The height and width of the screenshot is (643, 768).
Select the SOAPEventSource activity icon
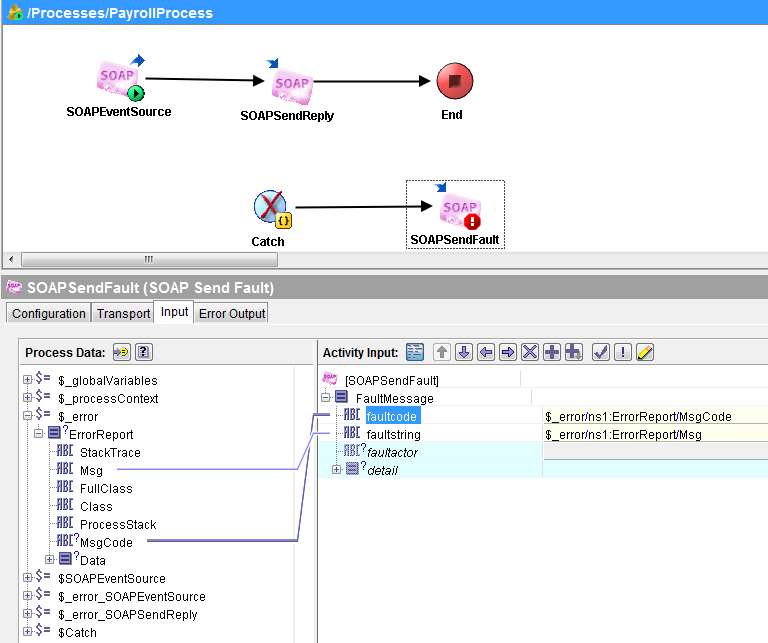[120, 78]
